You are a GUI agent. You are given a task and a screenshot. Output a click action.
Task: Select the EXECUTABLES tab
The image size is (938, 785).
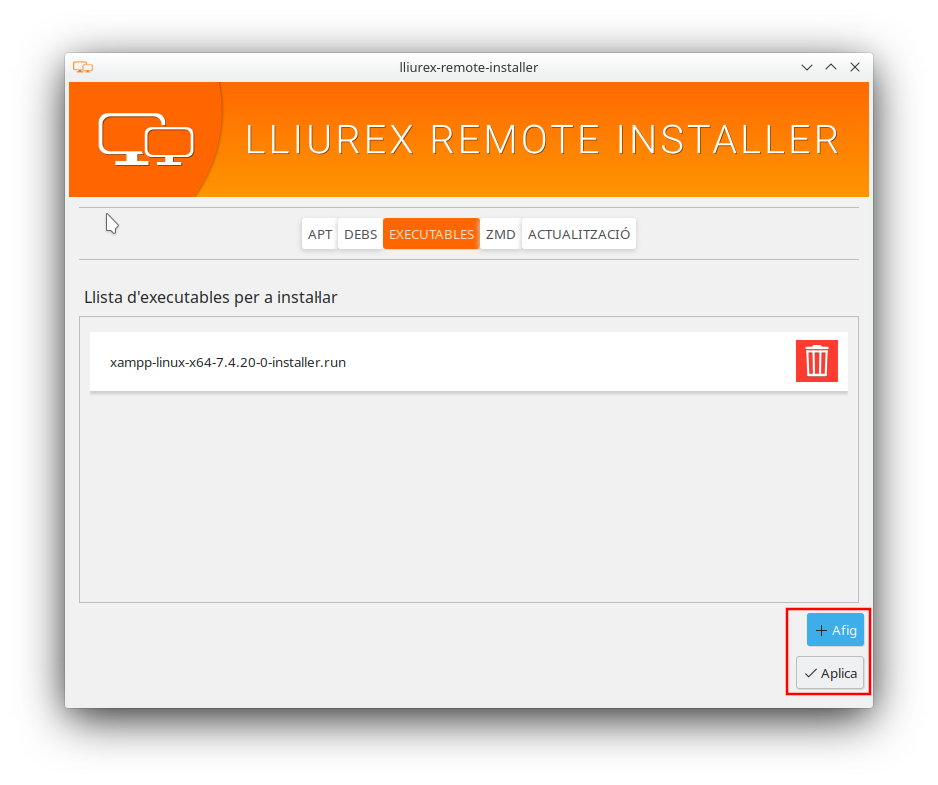(431, 235)
